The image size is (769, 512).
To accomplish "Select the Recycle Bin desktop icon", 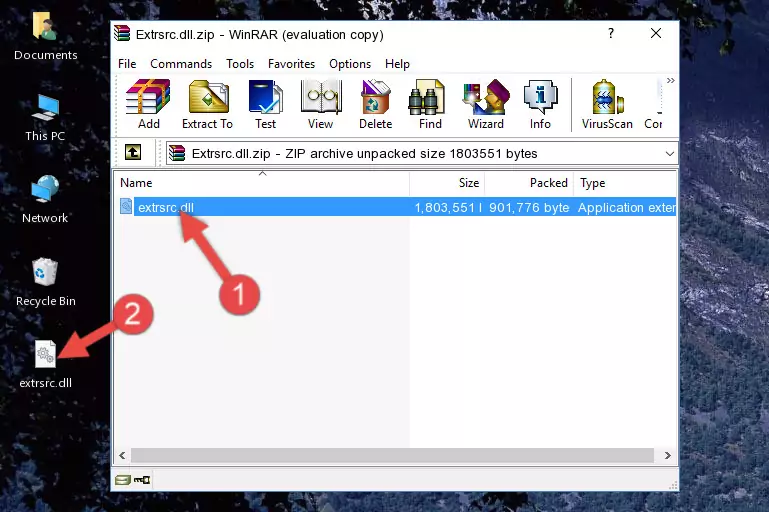I will click(46, 282).
